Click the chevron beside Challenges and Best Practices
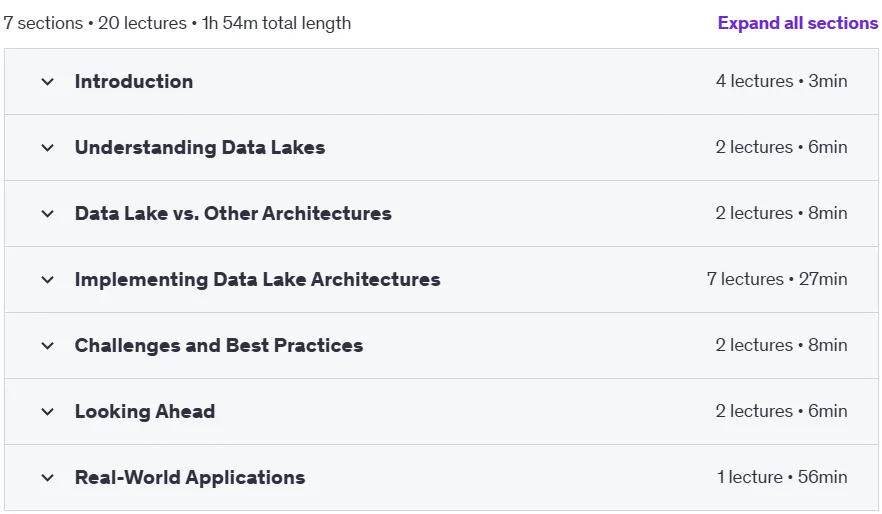The image size is (882, 514). tap(48, 346)
